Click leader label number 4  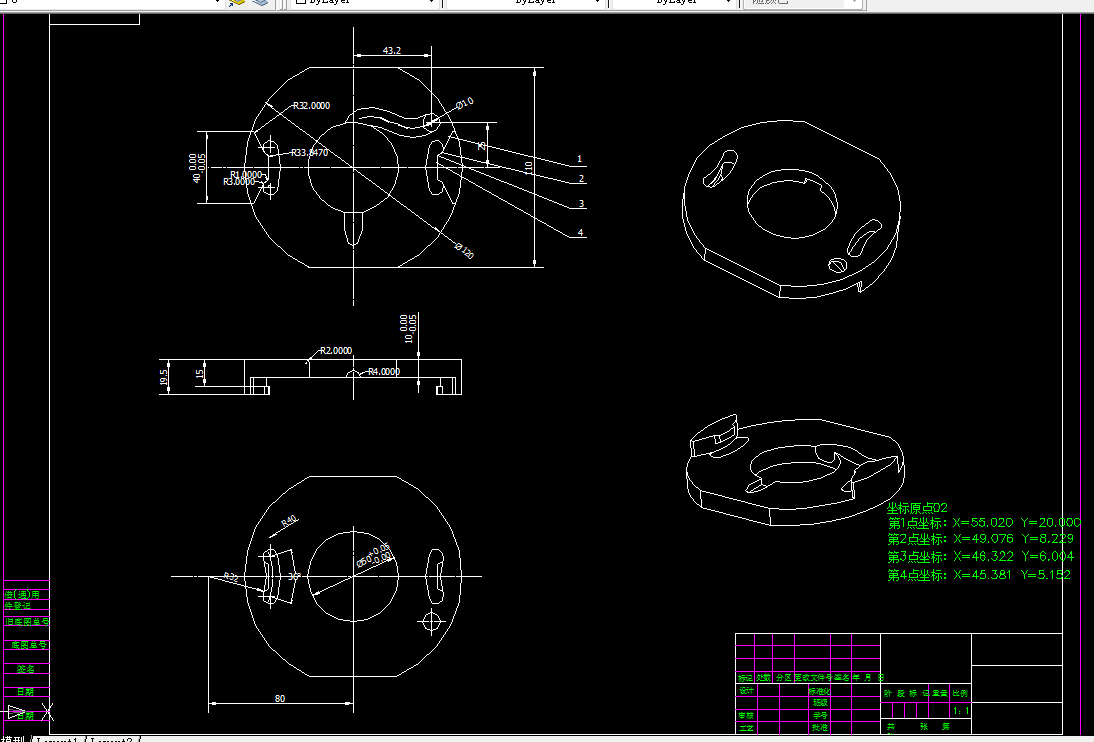tap(580, 232)
